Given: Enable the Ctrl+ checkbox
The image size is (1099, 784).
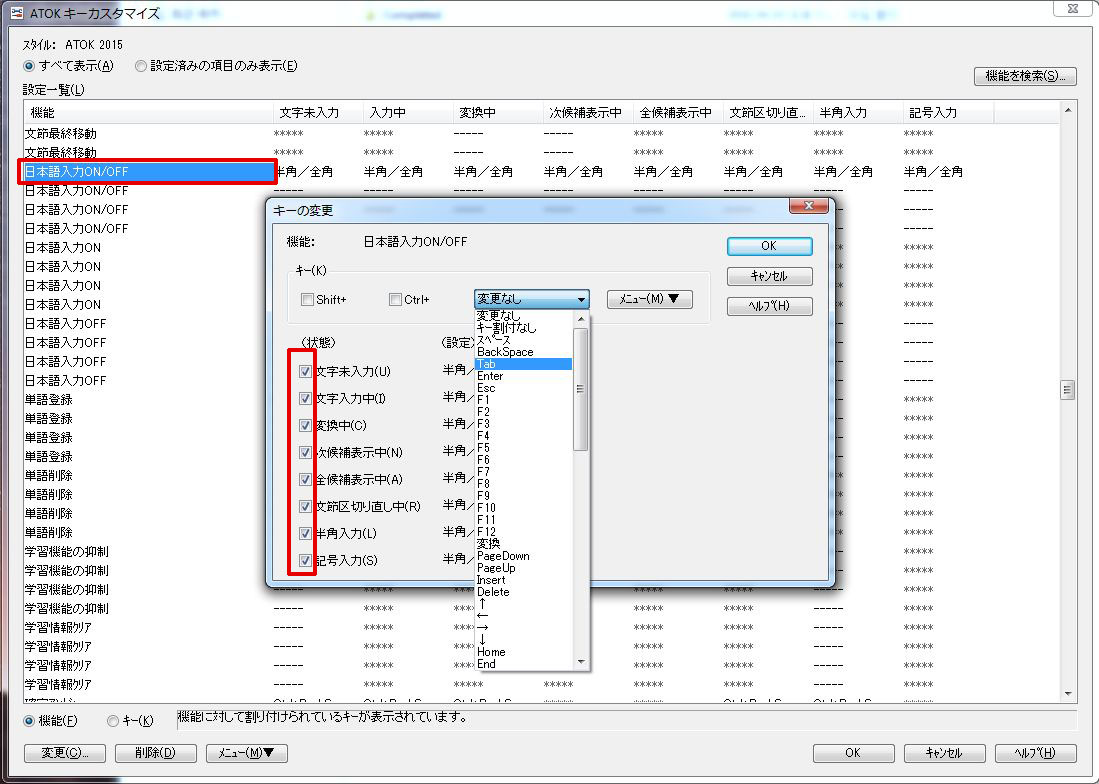Looking at the screenshot, I should pyautogui.click(x=395, y=300).
